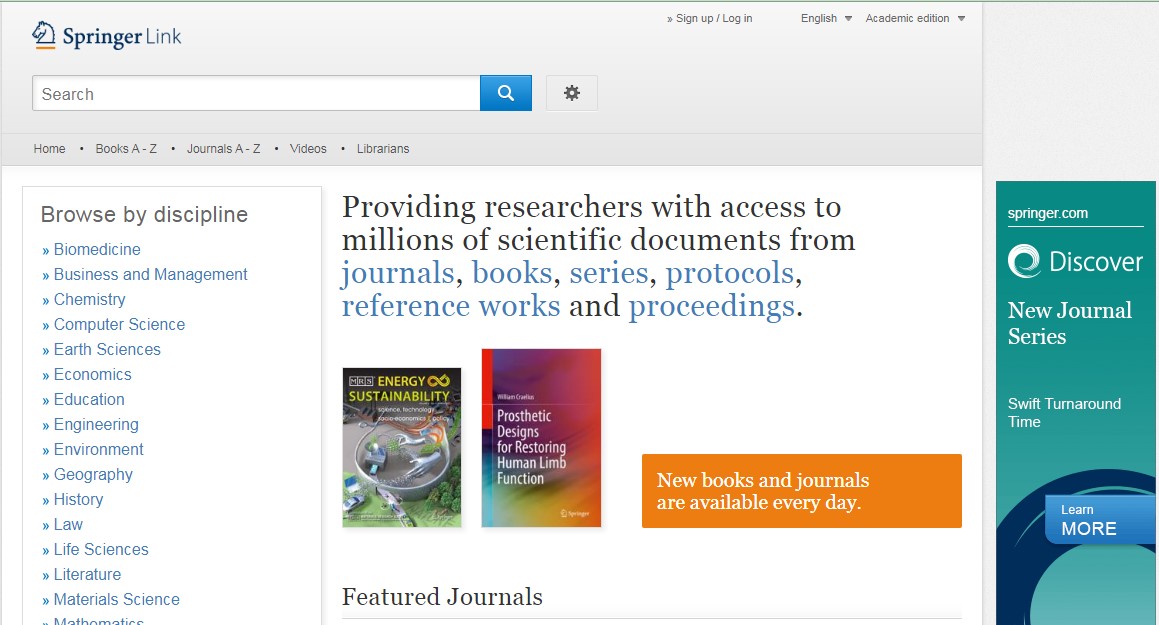1159x625 pixels.
Task: Browse the Law discipline
Action: coord(68,525)
